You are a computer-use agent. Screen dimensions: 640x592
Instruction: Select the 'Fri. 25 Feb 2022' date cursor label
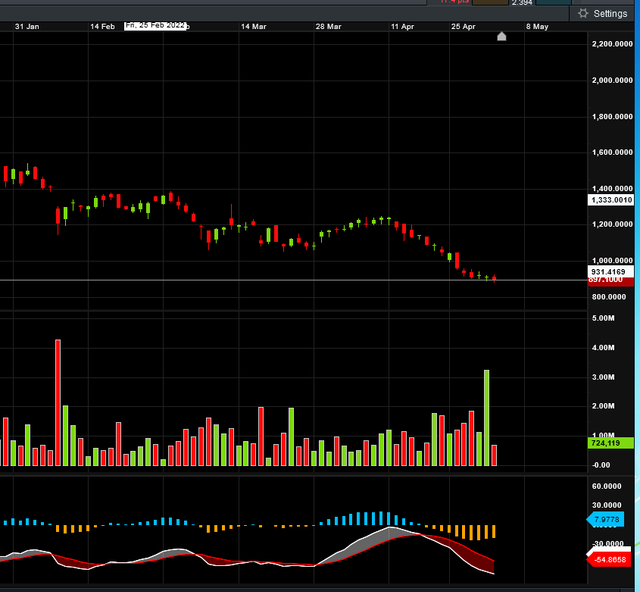pyautogui.click(x=155, y=26)
